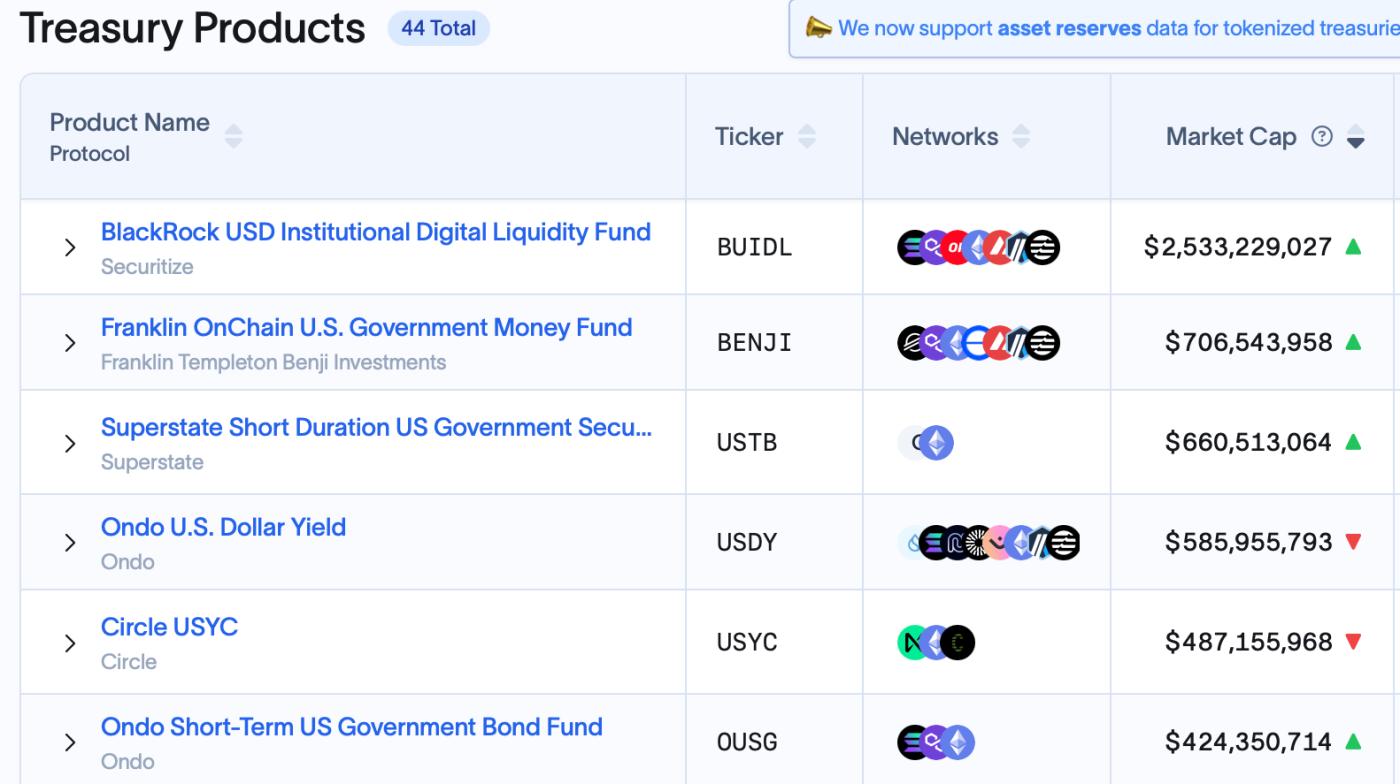The height and width of the screenshot is (784, 1400).
Task: Click green up arrow beside BUIDL market cap
Action: pyautogui.click(x=1353, y=246)
